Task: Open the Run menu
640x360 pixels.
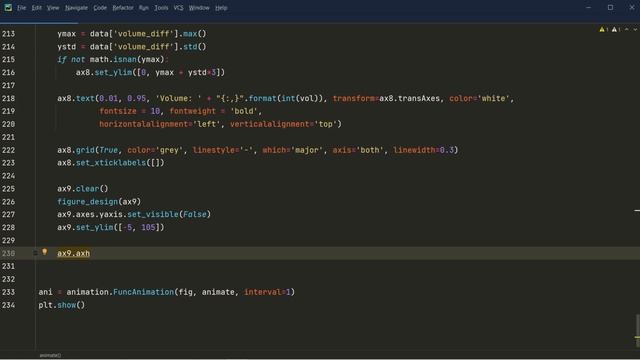Action: tap(144, 8)
